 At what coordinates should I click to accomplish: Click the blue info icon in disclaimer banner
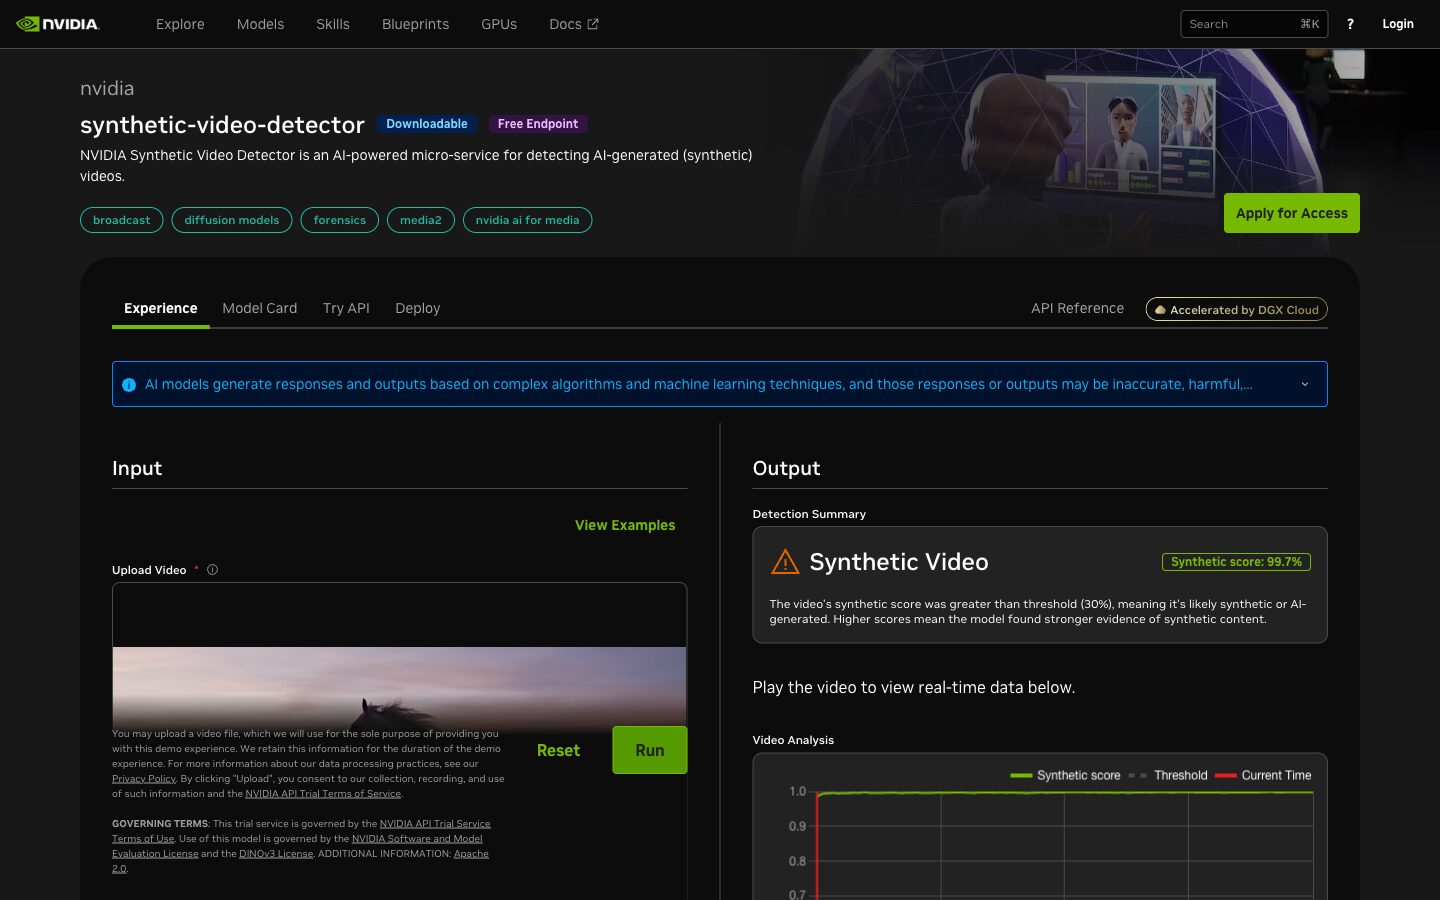pyautogui.click(x=129, y=385)
